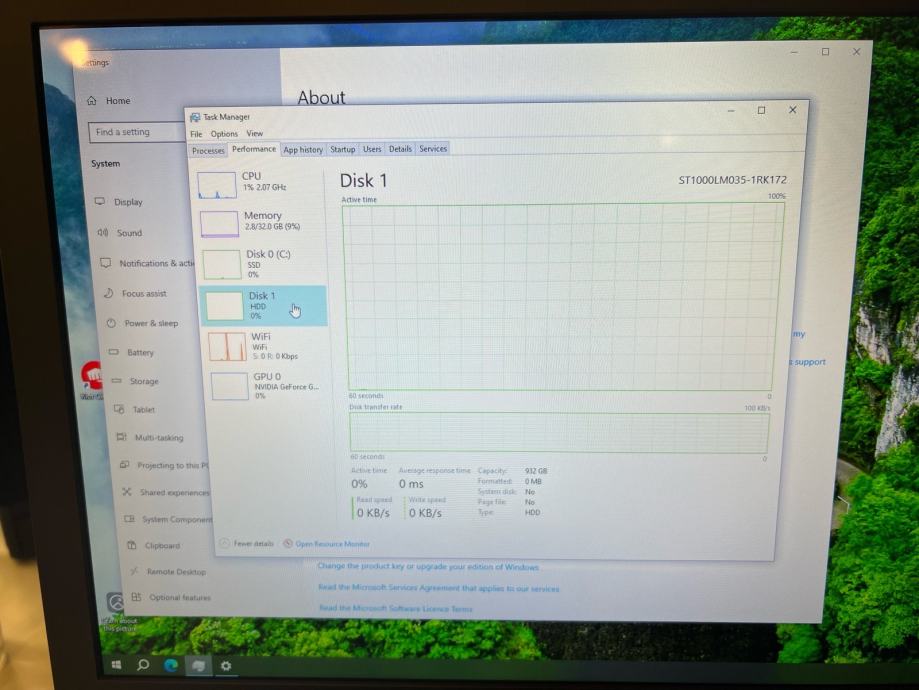The width and height of the screenshot is (919, 690).
Task: Open the Details tab
Action: (400, 149)
